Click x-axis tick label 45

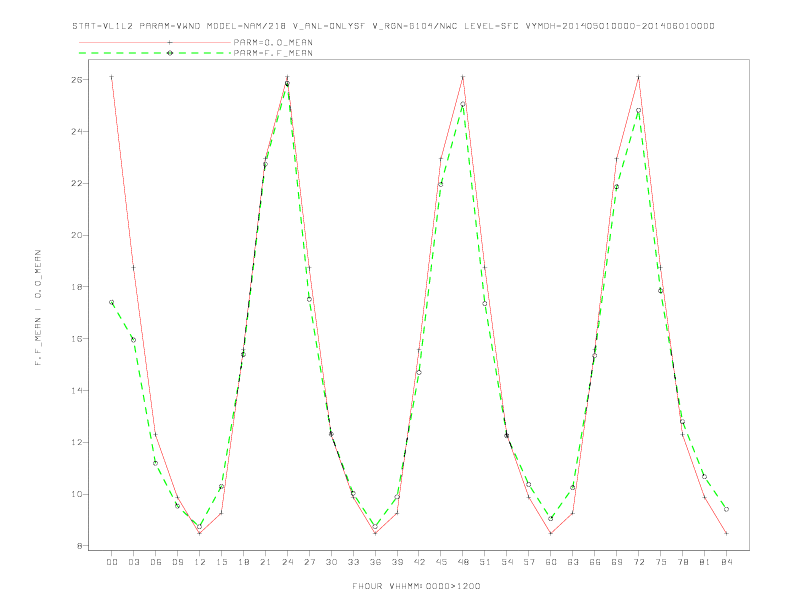[441, 562]
